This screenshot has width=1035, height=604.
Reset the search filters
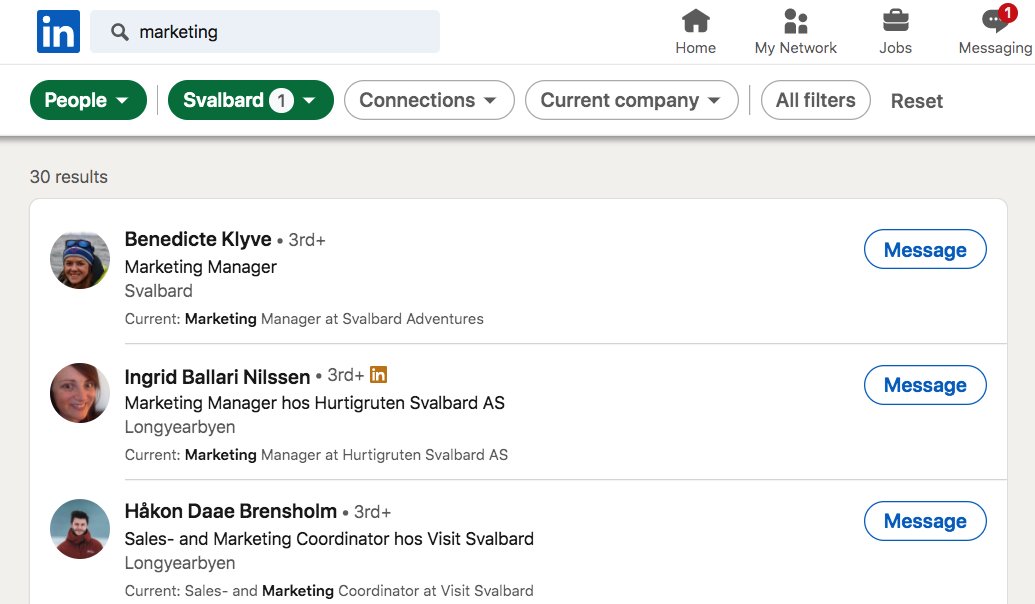point(916,101)
